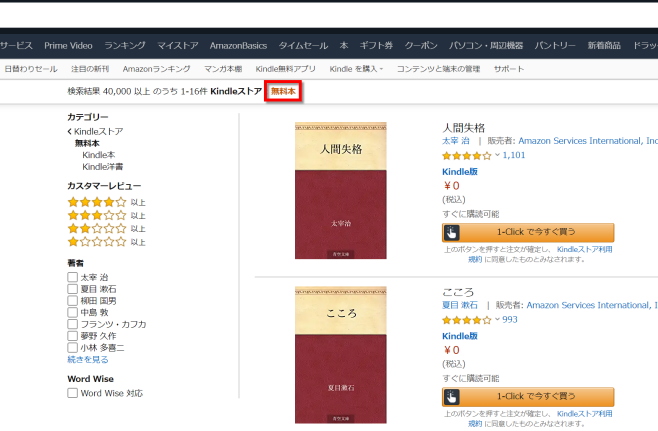Viewport: 658px width, 431px height.
Task: Select 無料本 in the category tree
Action: (x=87, y=143)
